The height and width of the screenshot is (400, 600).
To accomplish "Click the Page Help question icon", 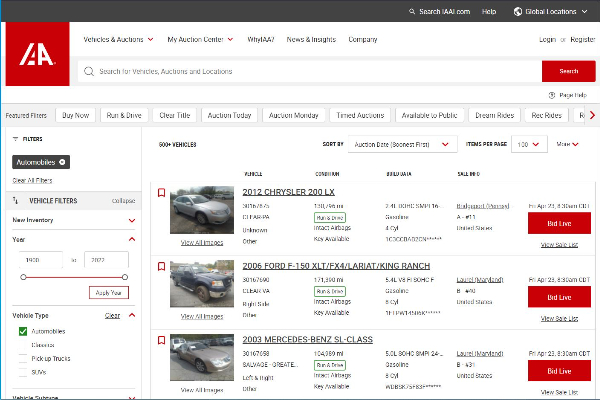I will pos(552,95).
